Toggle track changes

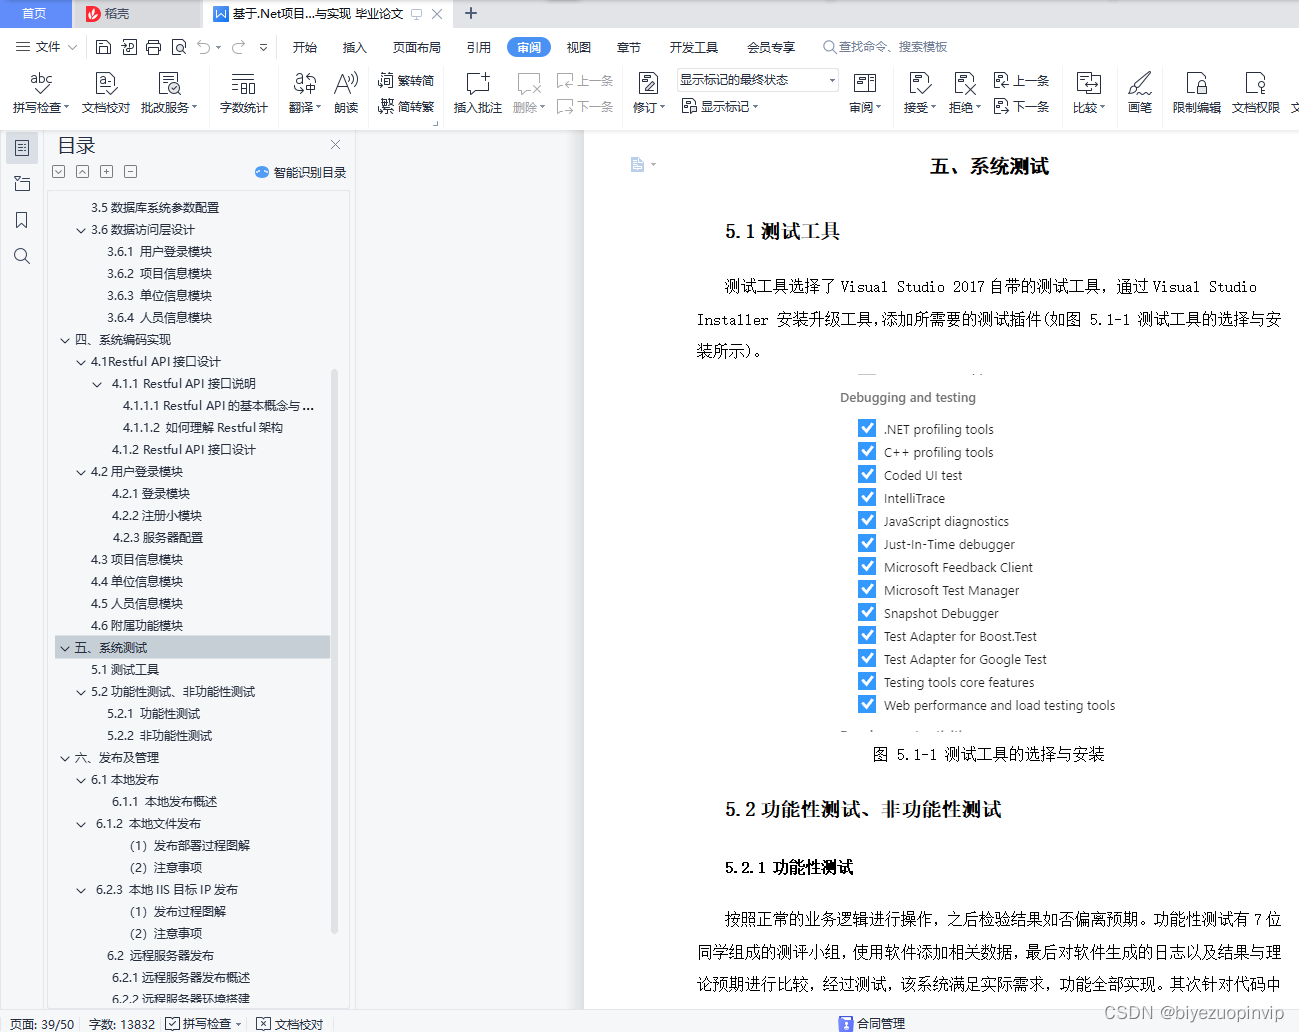(x=648, y=92)
